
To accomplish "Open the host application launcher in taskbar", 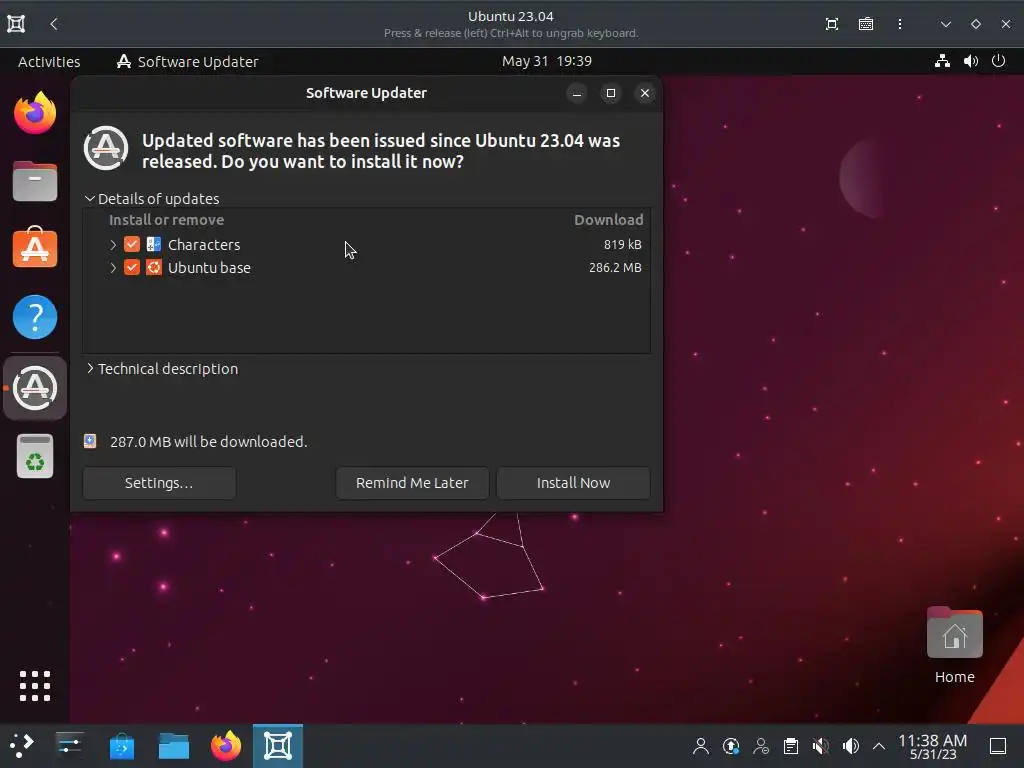I will pos(22,745).
